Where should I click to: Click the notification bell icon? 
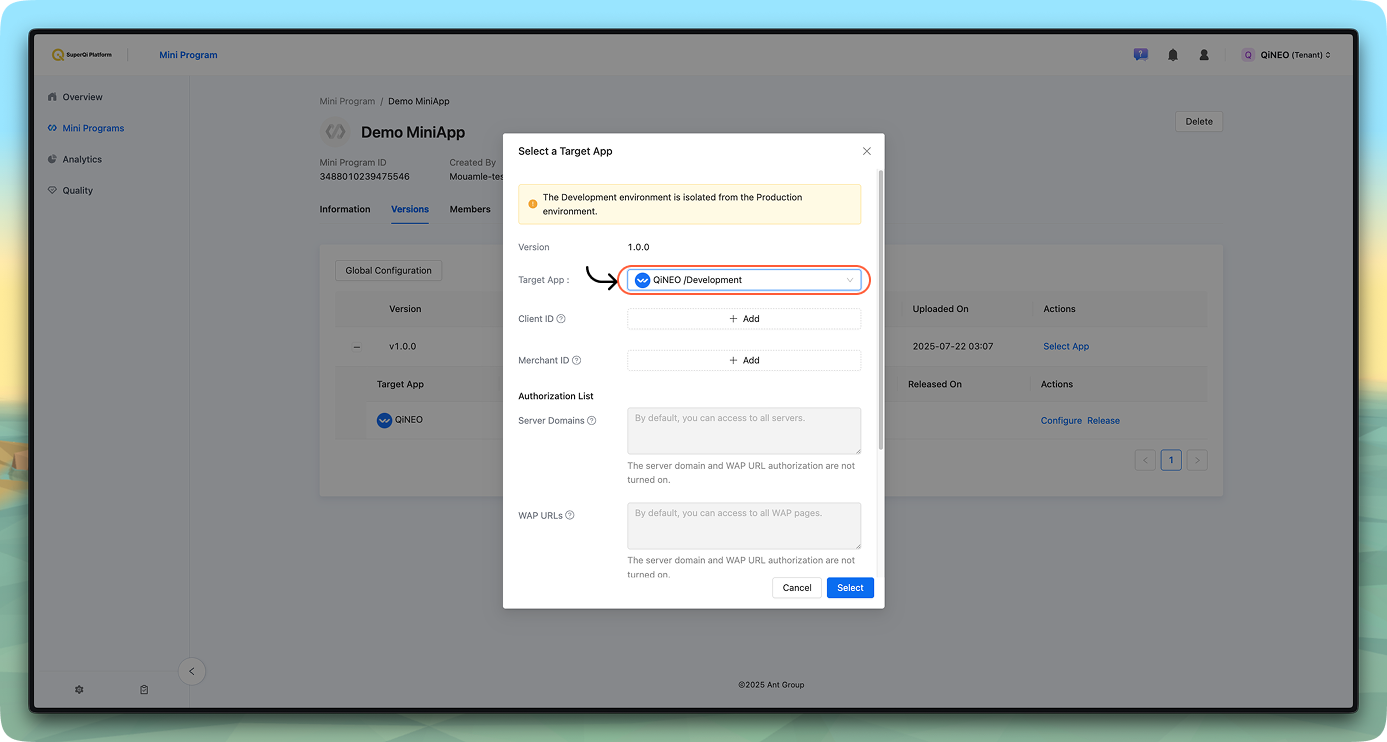1173,55
